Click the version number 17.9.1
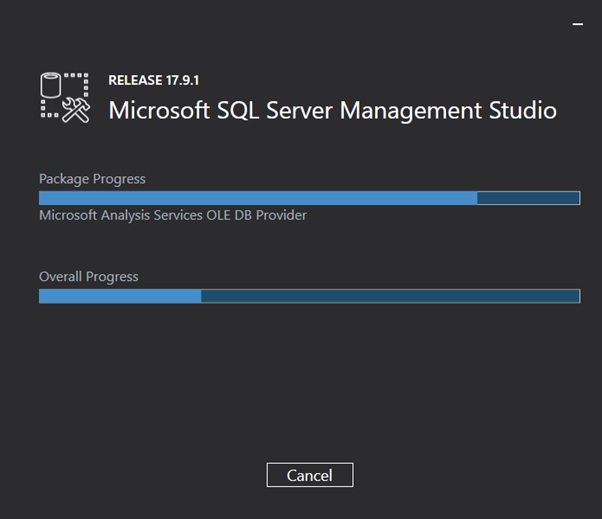602x519 pixels. (x=182, y=80)
